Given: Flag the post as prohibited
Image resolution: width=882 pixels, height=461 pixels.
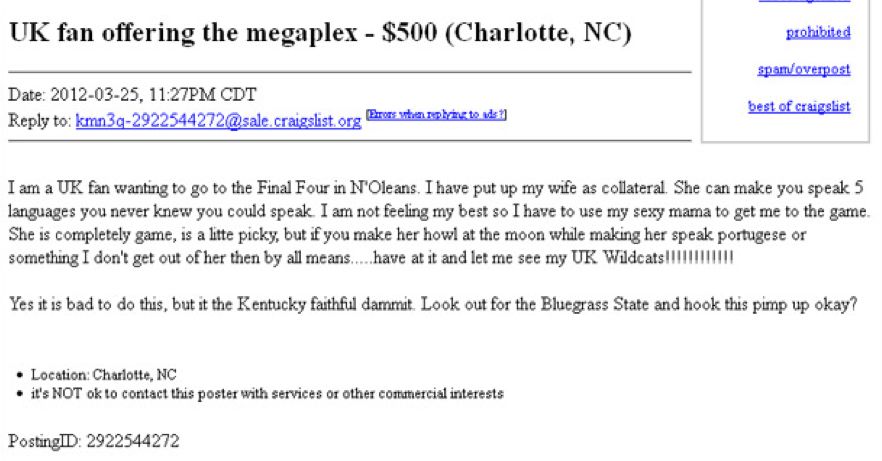Looking at the screenshot, I should coord(818,32).
